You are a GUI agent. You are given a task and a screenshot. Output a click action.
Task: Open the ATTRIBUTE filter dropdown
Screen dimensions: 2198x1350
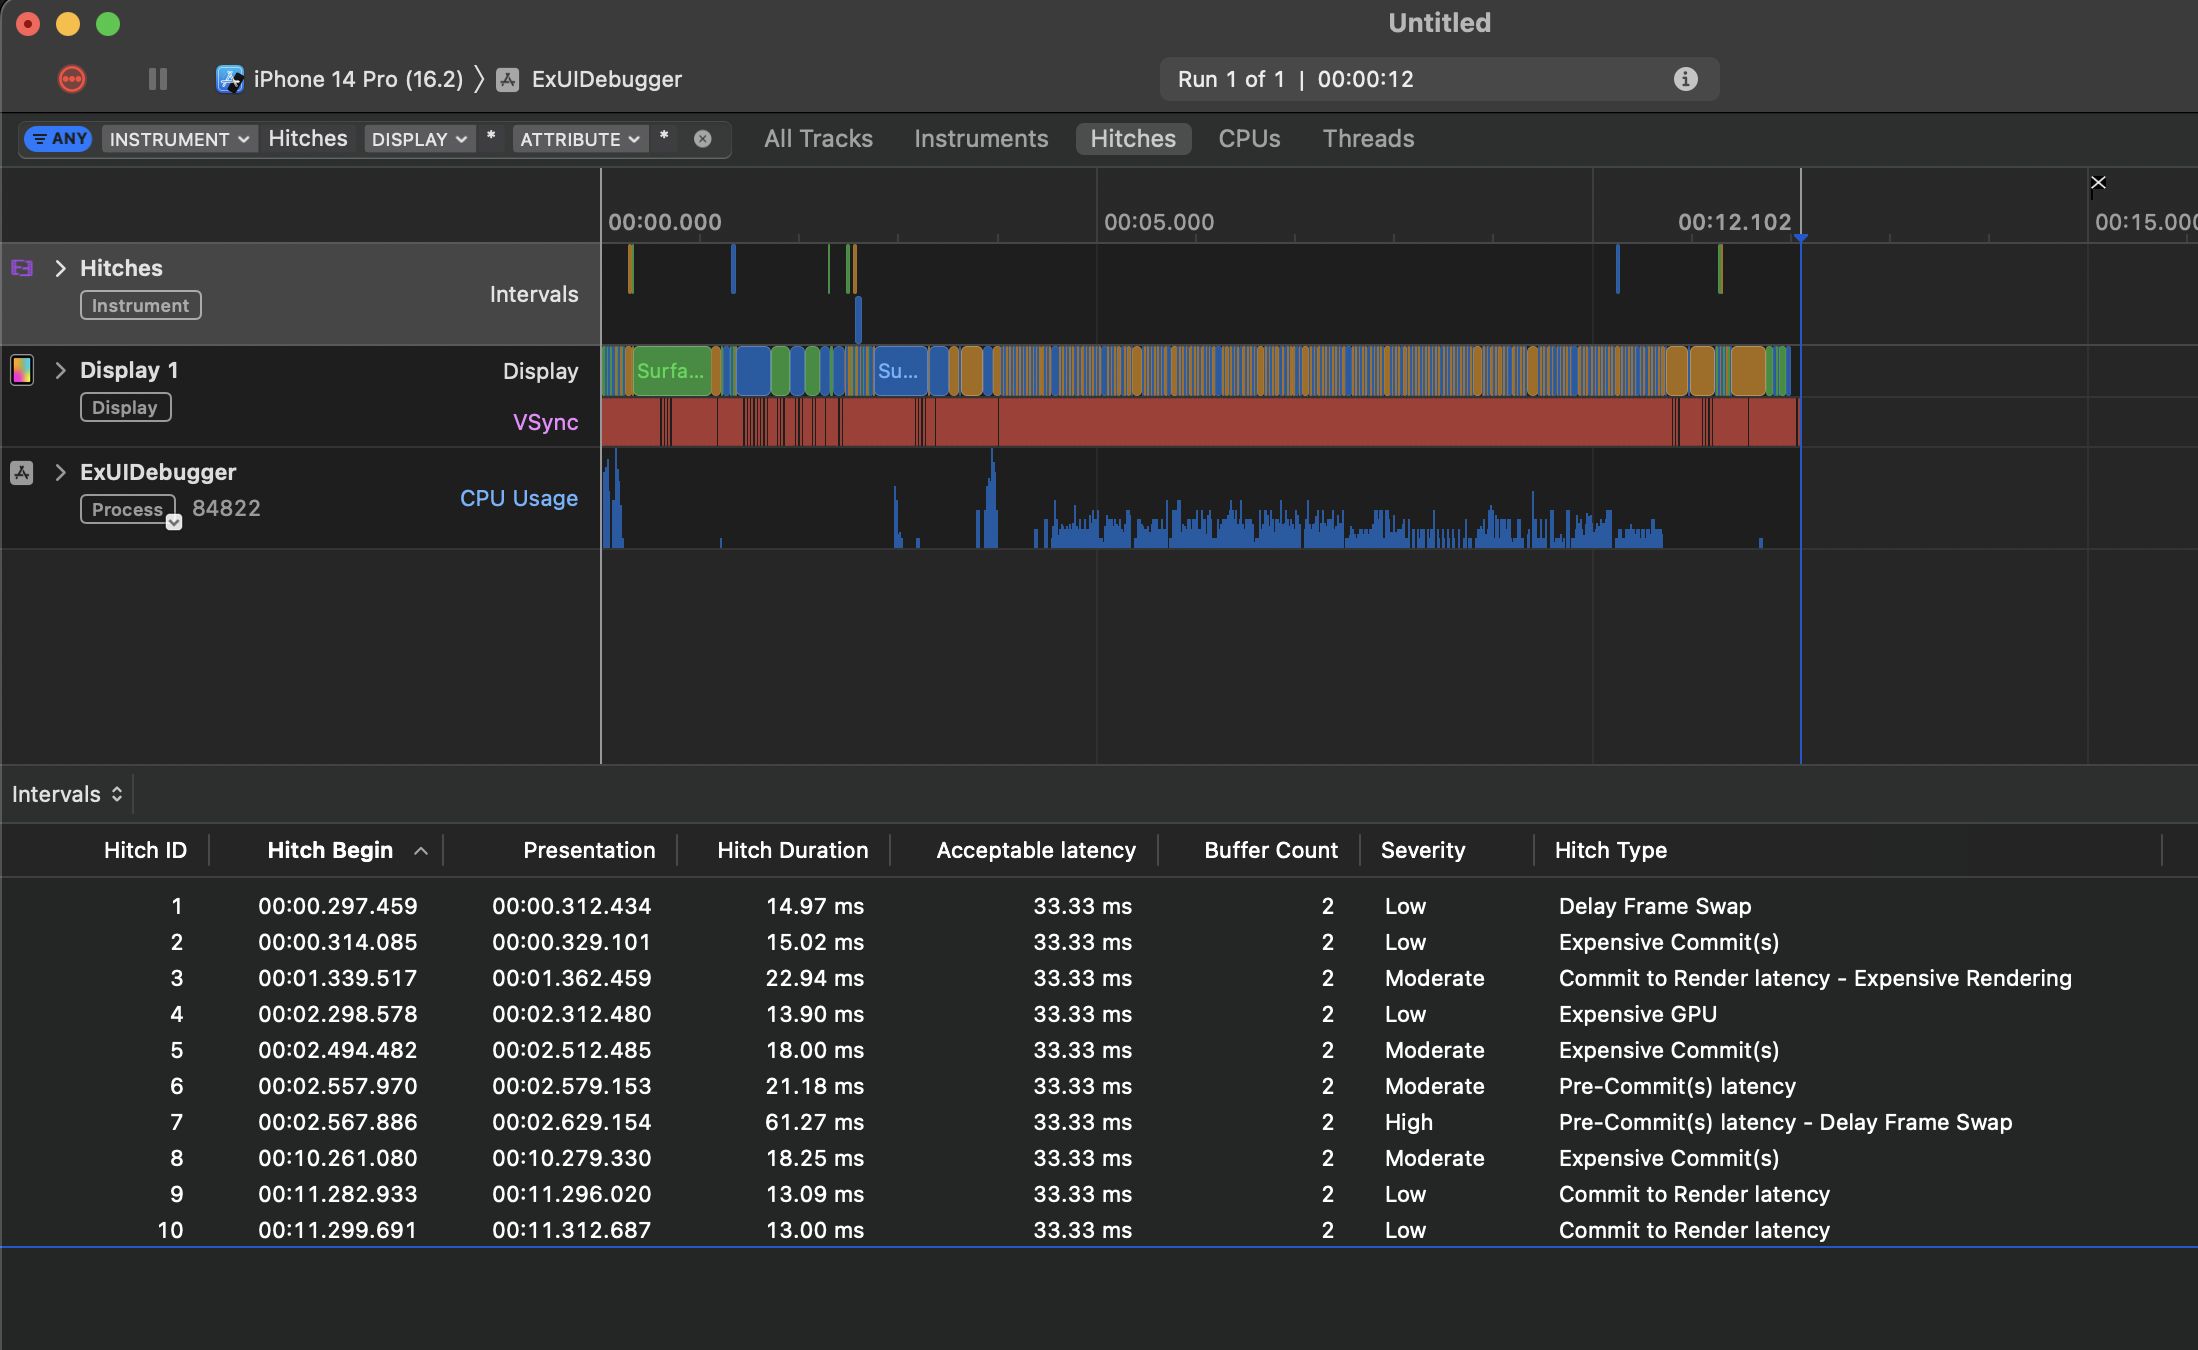579,139
